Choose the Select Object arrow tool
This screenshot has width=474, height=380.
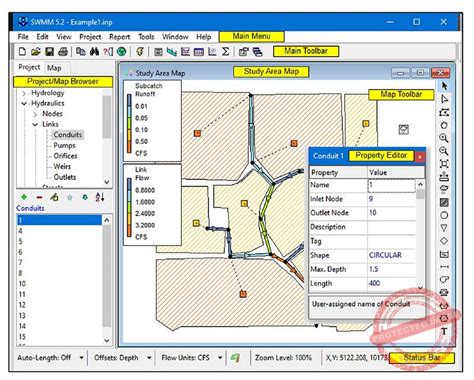tap(444, 86)
